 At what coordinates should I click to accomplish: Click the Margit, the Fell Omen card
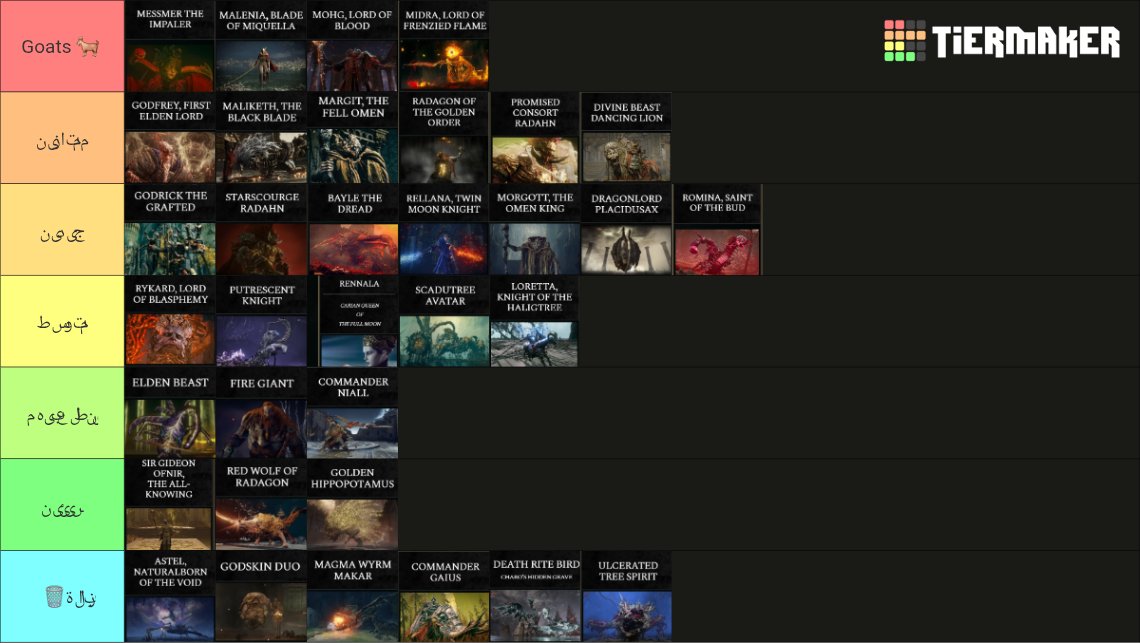tap(352, 137)
